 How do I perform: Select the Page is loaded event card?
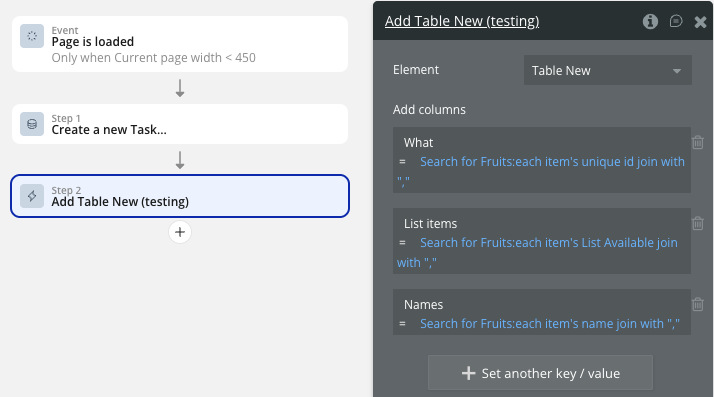tap(180, 44)
